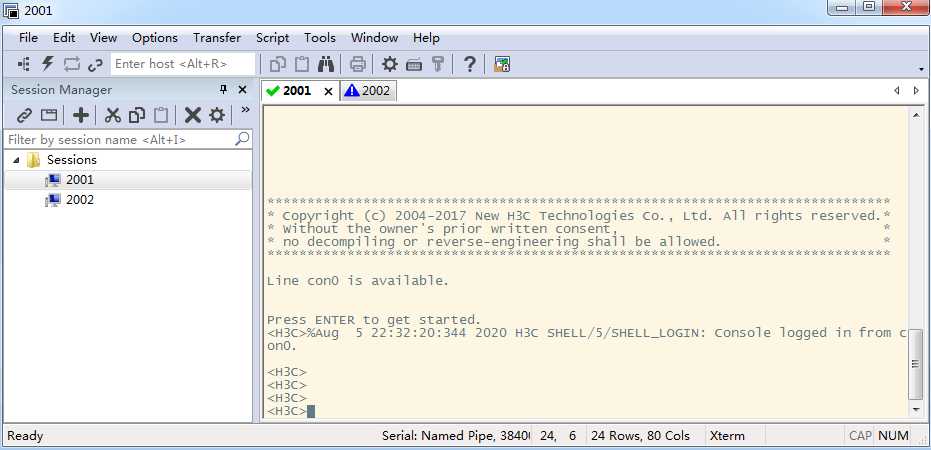Click the Reconnect chain icon in toolbar

96,64
